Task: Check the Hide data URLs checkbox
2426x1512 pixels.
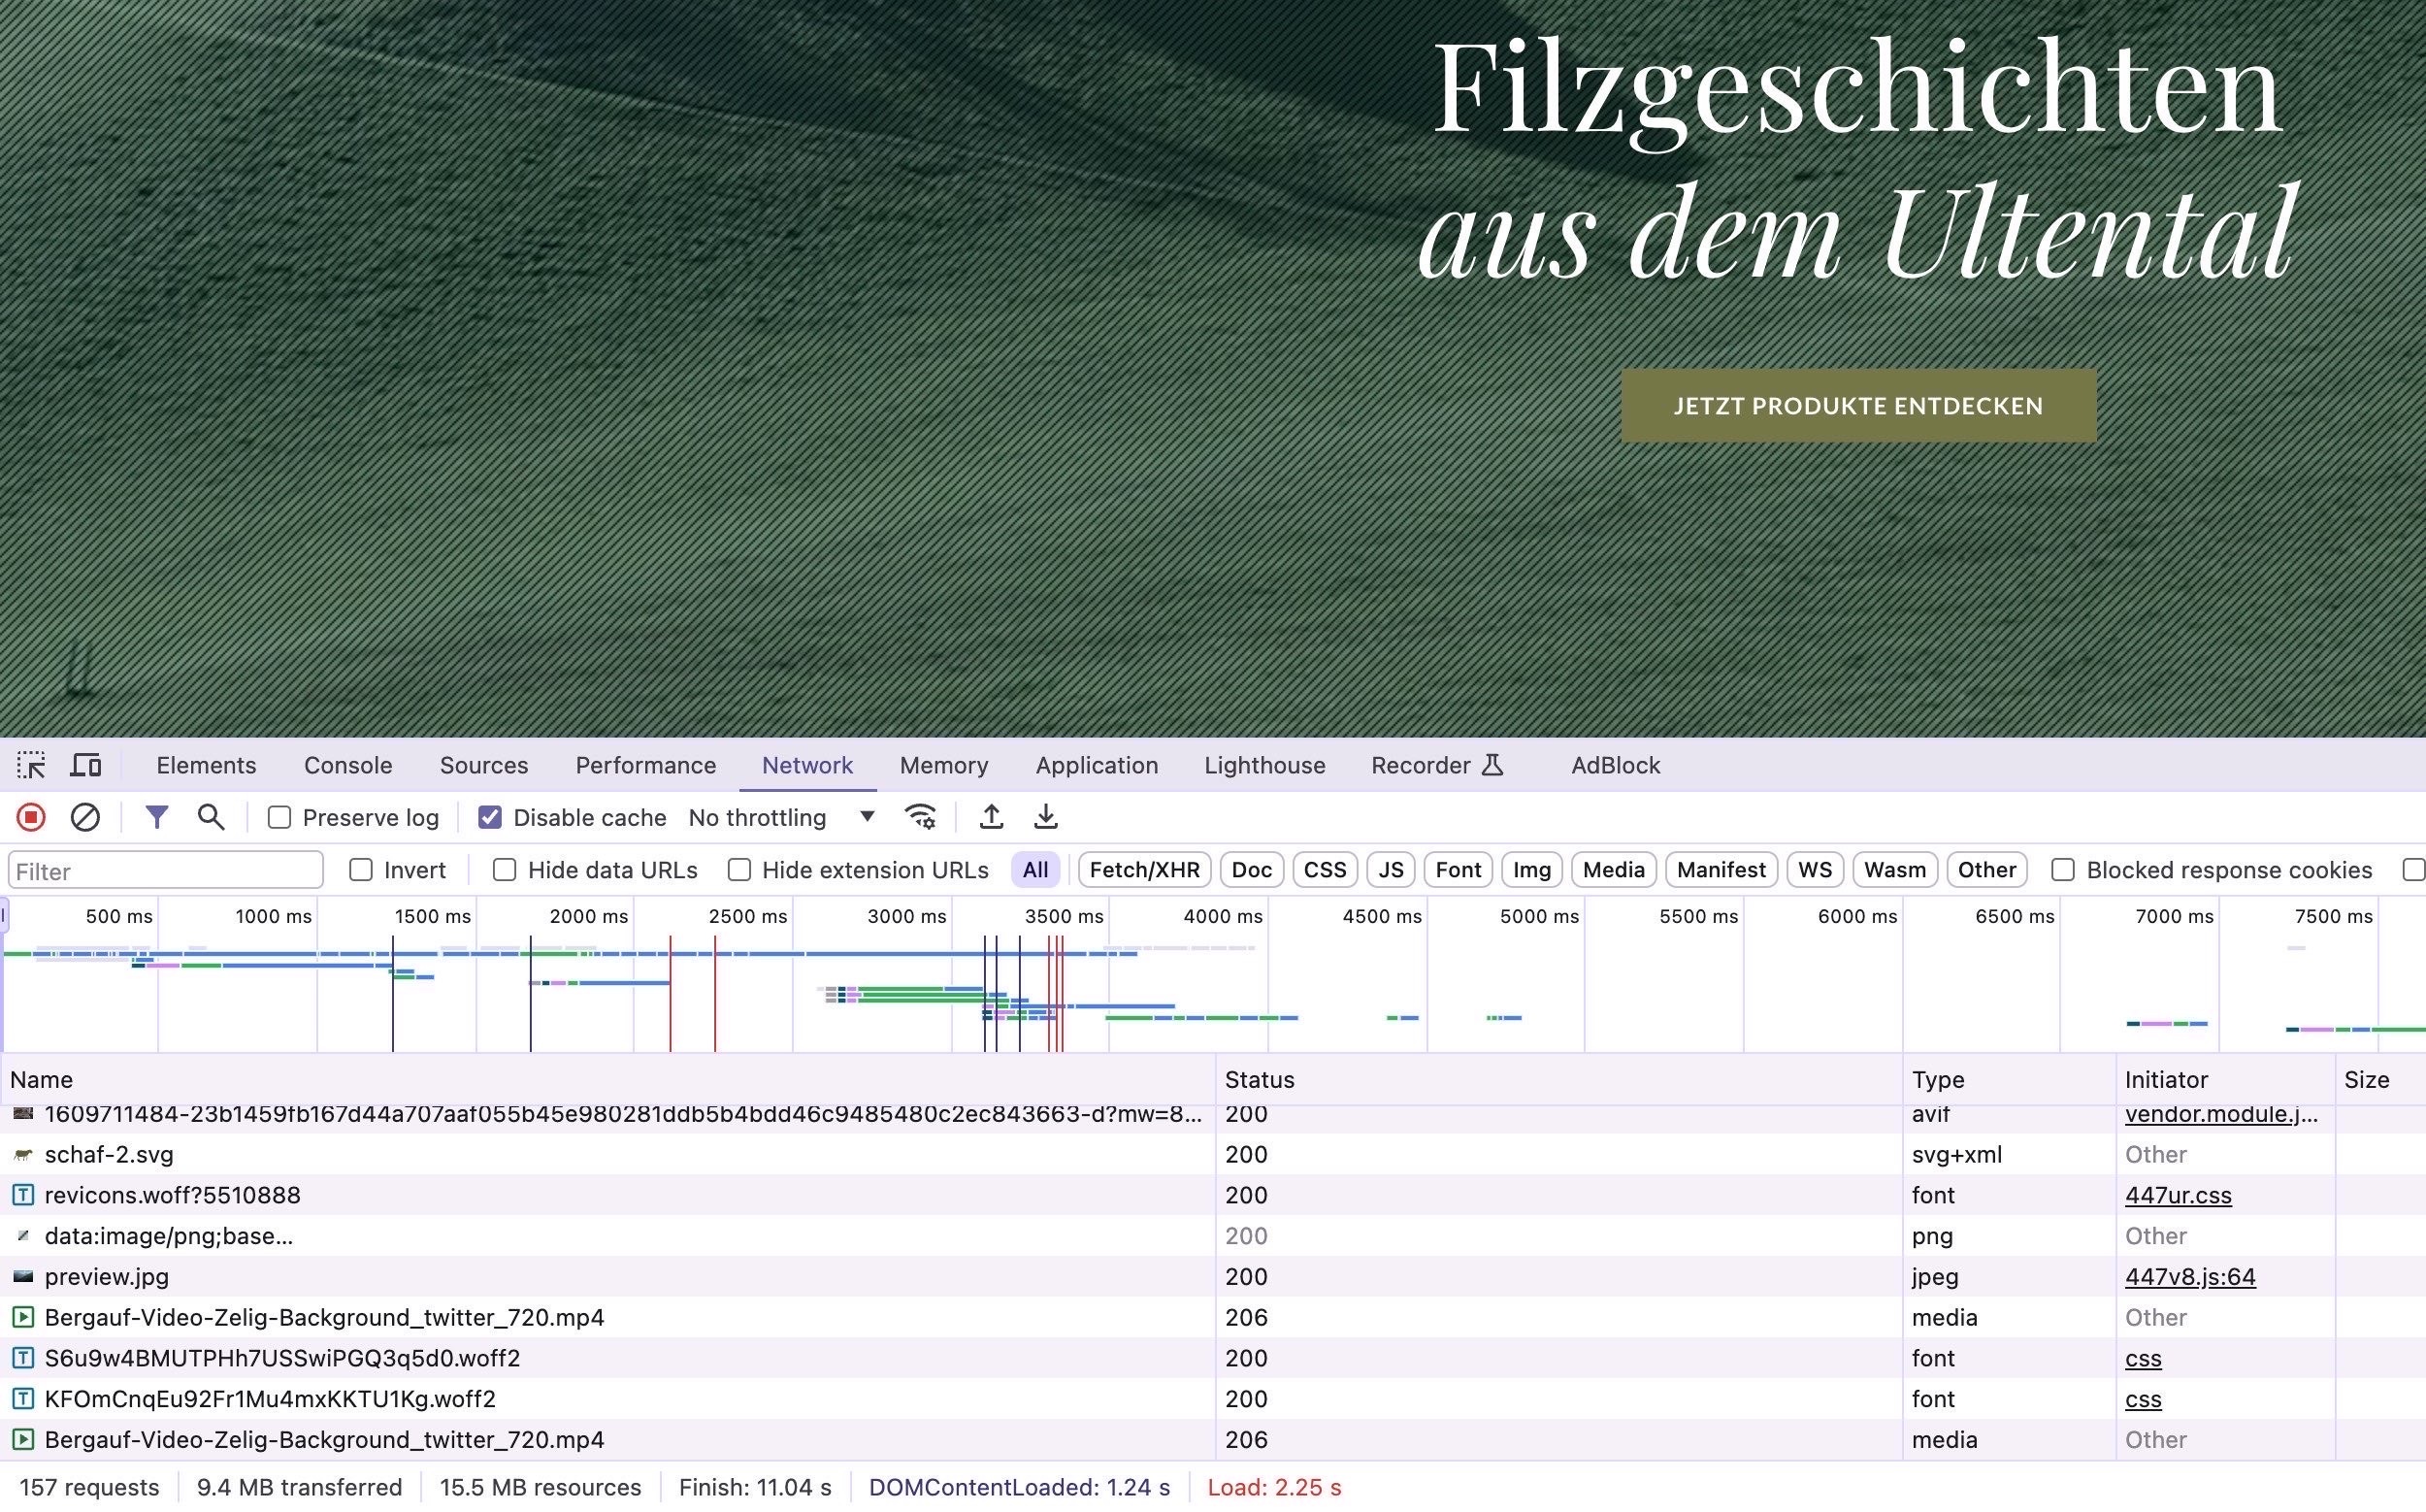Action: 505,871
